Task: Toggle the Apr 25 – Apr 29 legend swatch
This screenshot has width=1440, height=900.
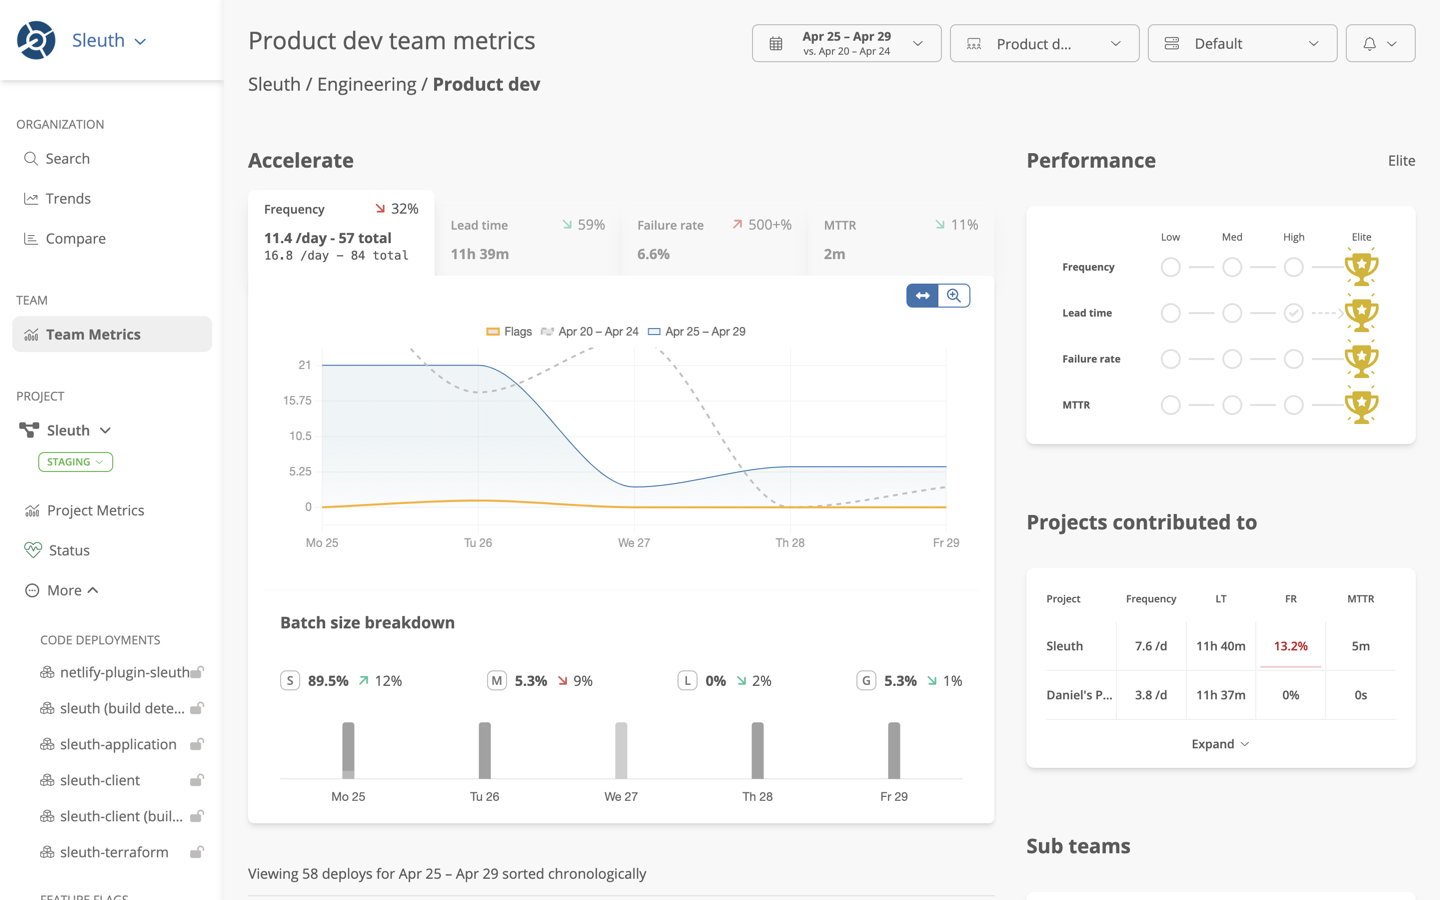Action: tap(654, 332)
